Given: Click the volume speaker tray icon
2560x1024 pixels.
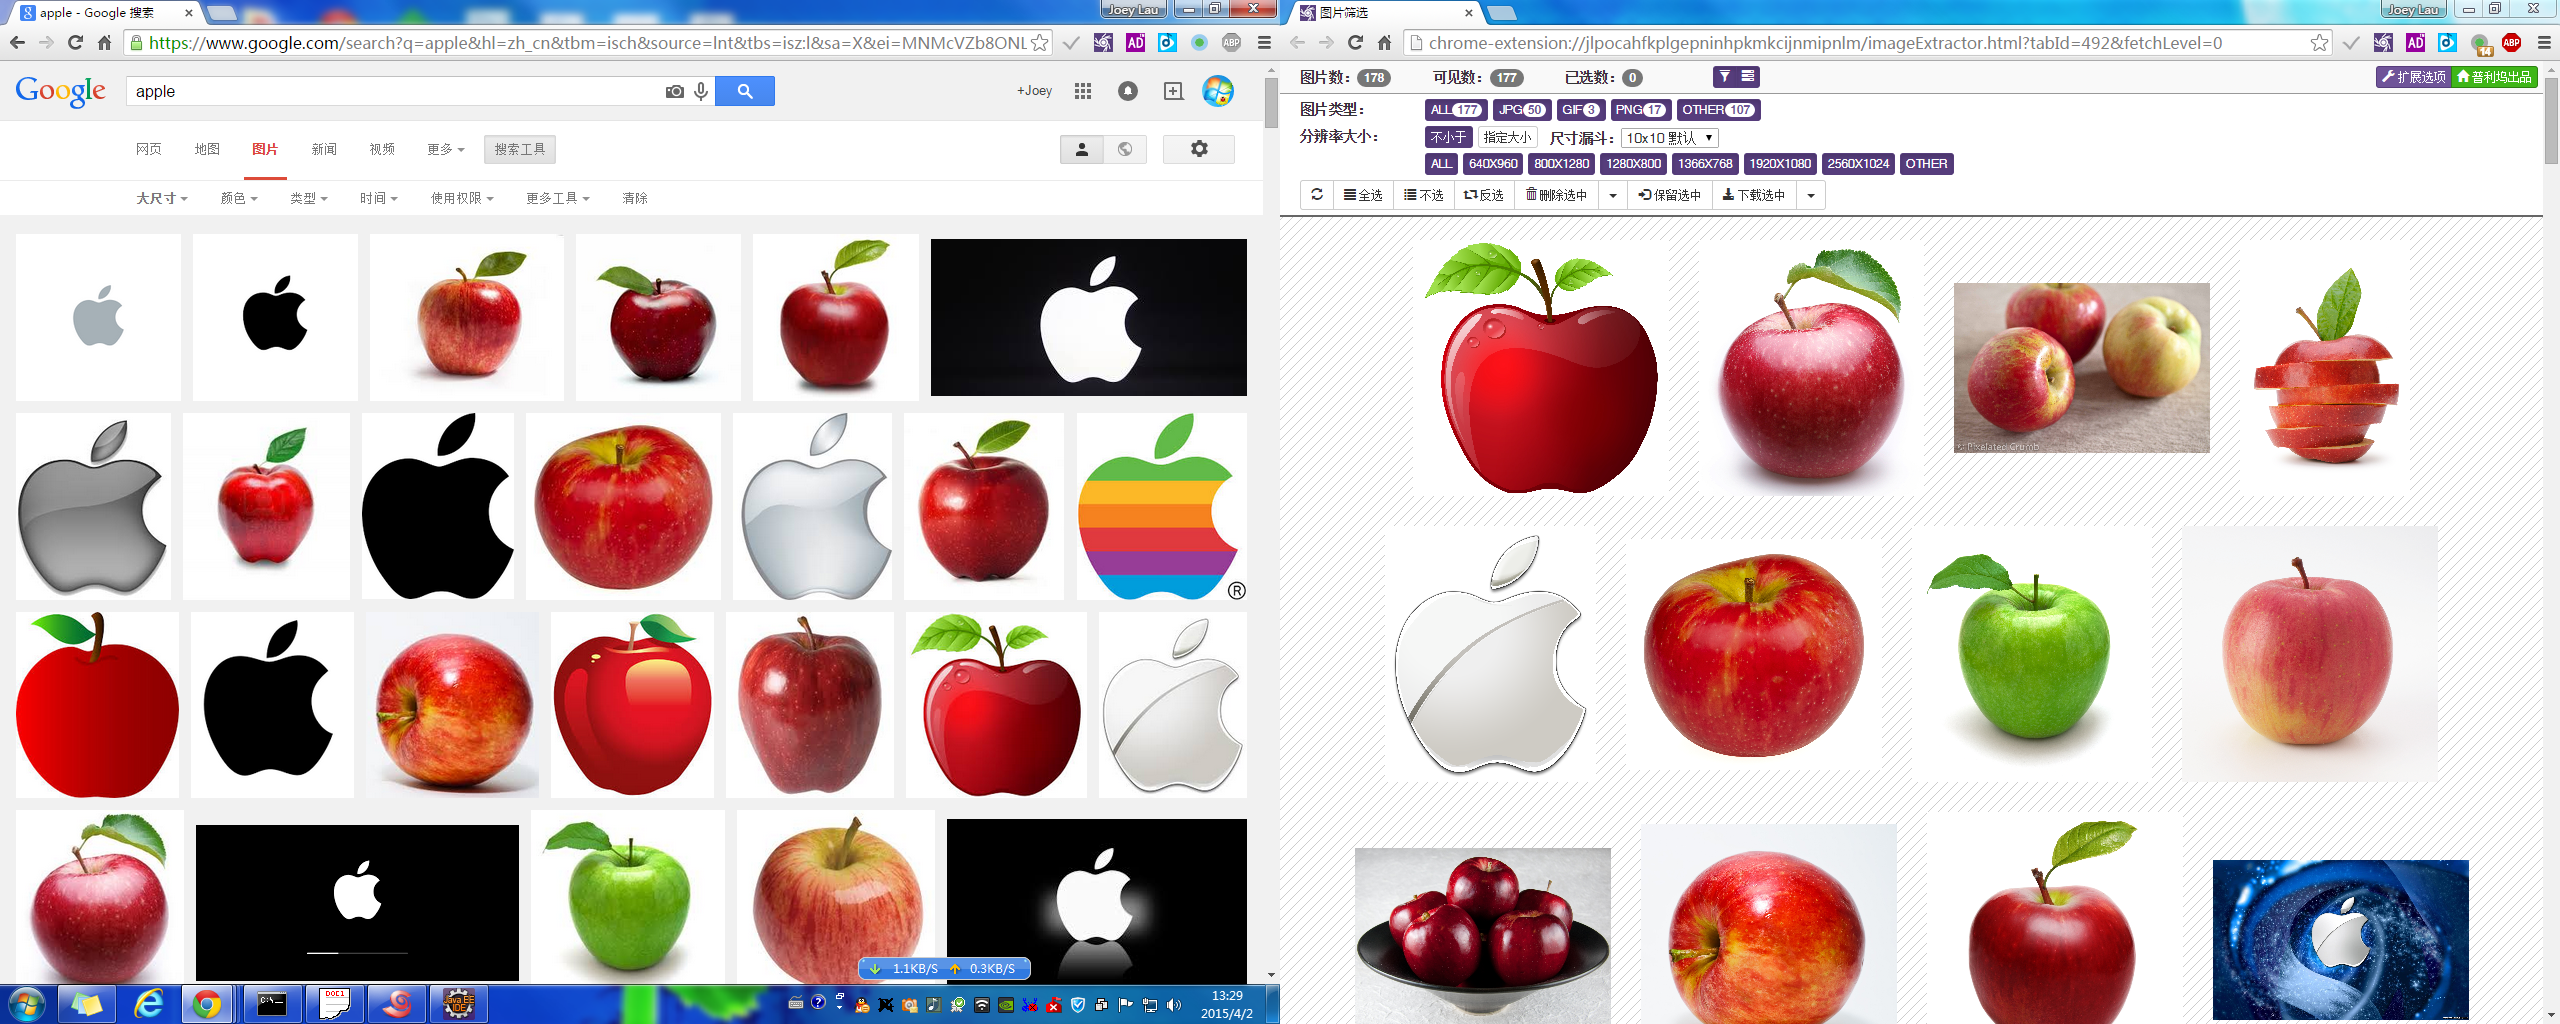Looking at the screenshot, I should click(x=1174, y=1005).
